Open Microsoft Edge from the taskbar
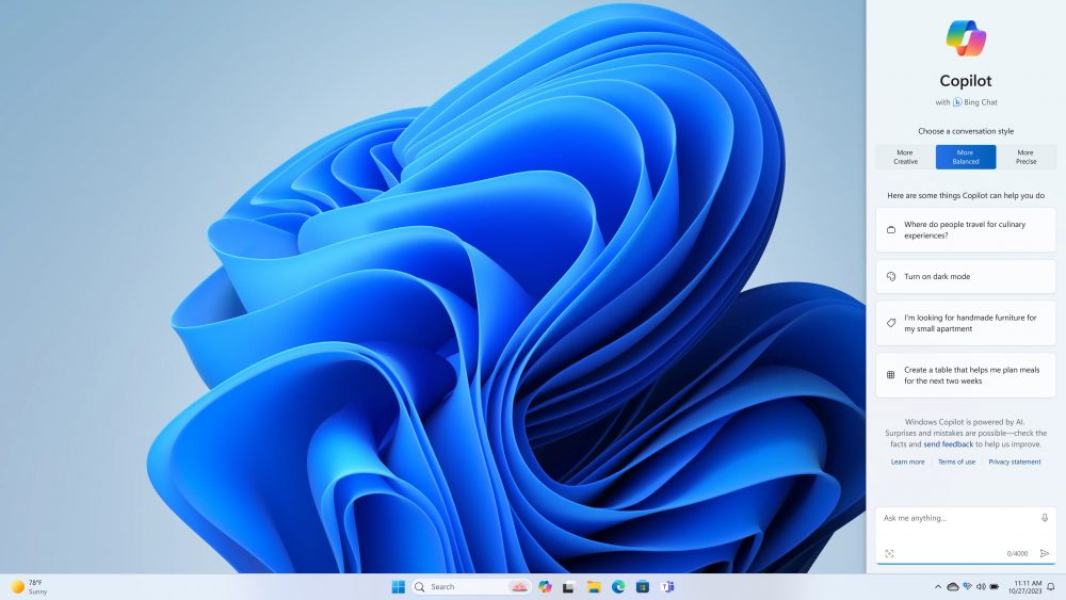The width and height of the screenshot is (1066, 600). [618, 586]
